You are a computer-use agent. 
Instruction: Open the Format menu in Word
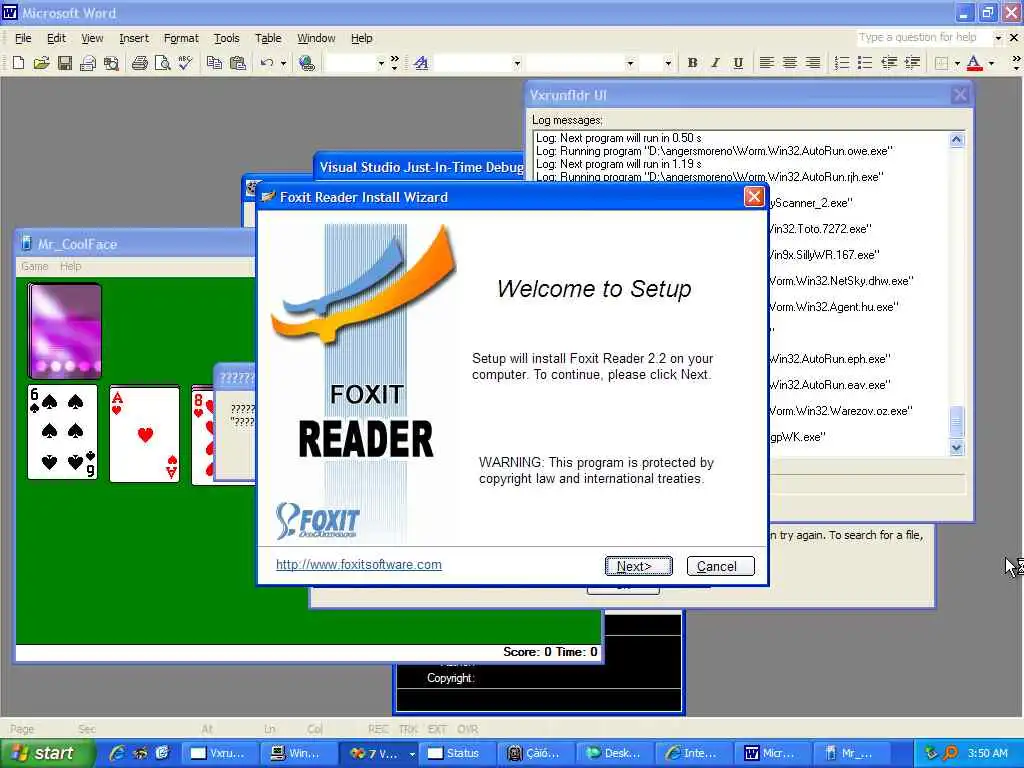[x=181, y=38]
